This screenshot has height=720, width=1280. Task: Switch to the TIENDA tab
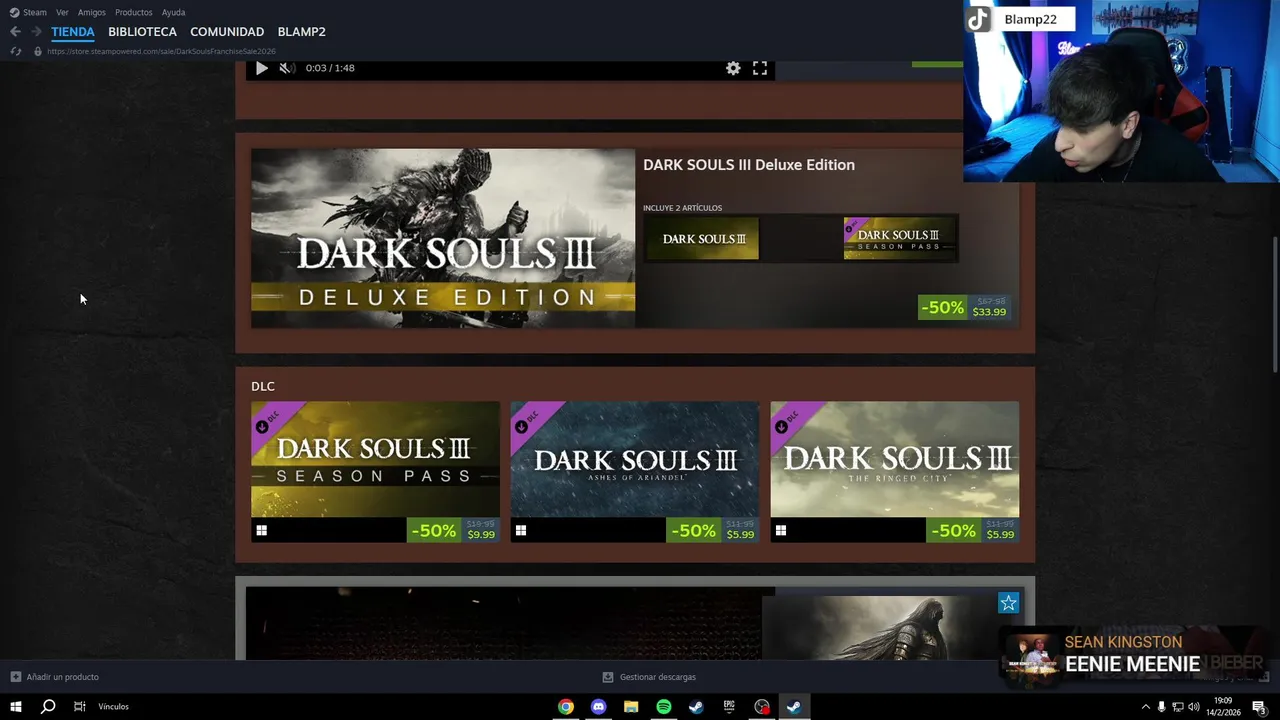pos(73,32)
